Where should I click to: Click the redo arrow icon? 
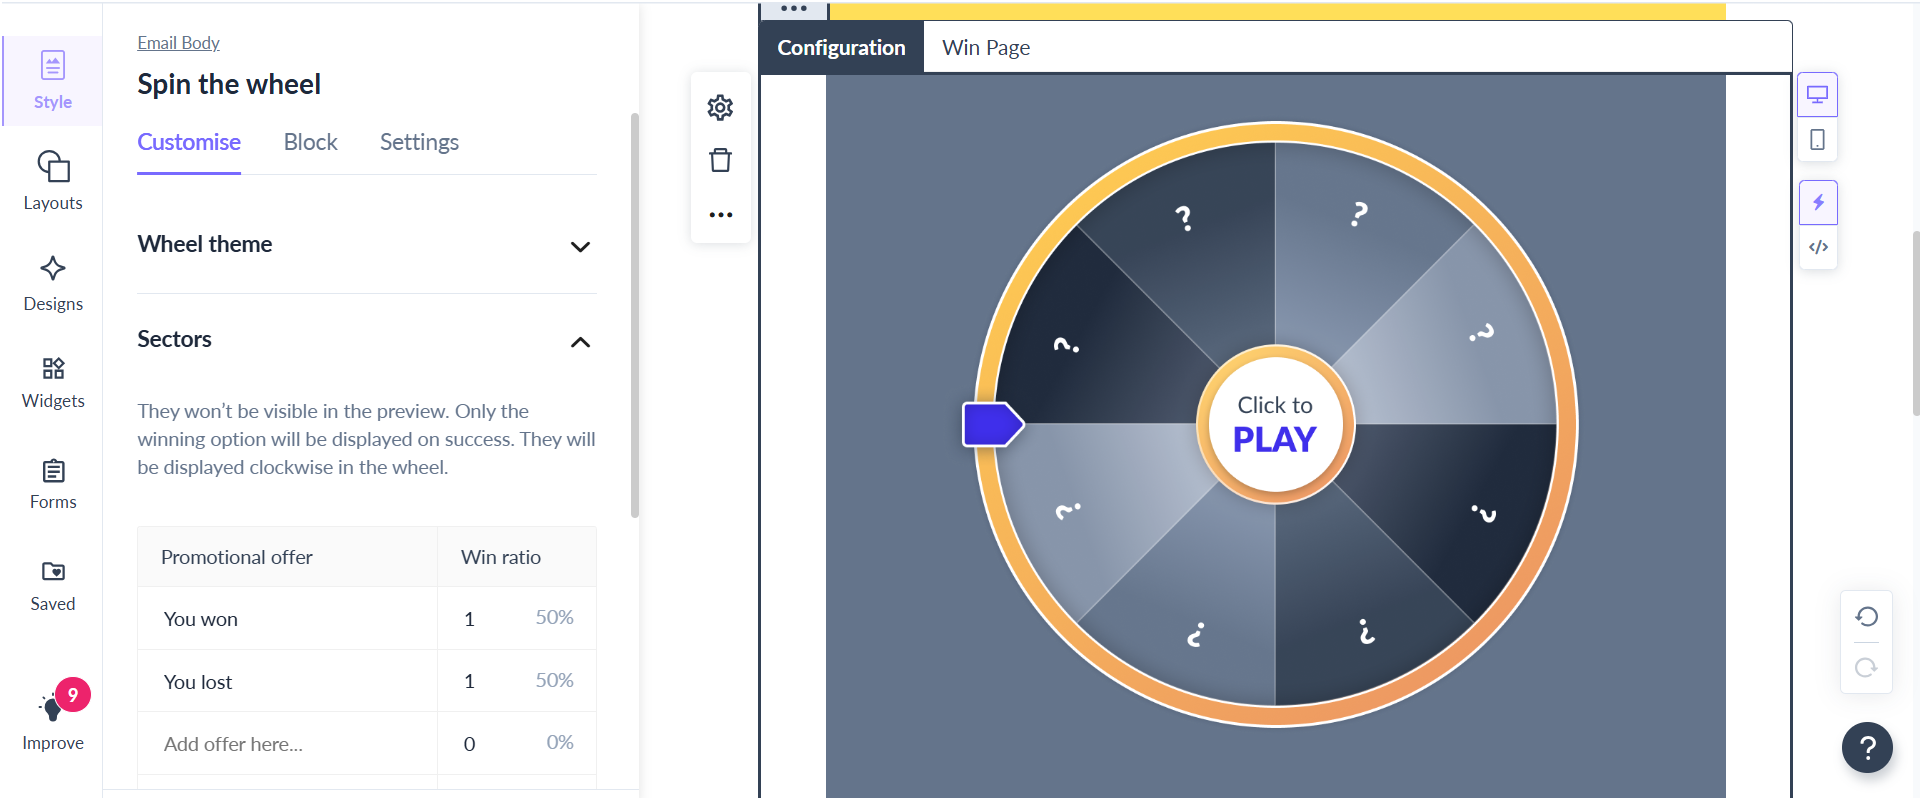click(x=1866, y=667)
